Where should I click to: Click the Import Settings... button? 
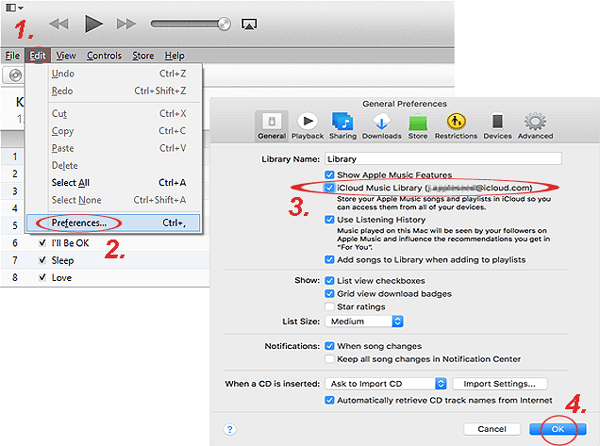[x=500, y=384]
